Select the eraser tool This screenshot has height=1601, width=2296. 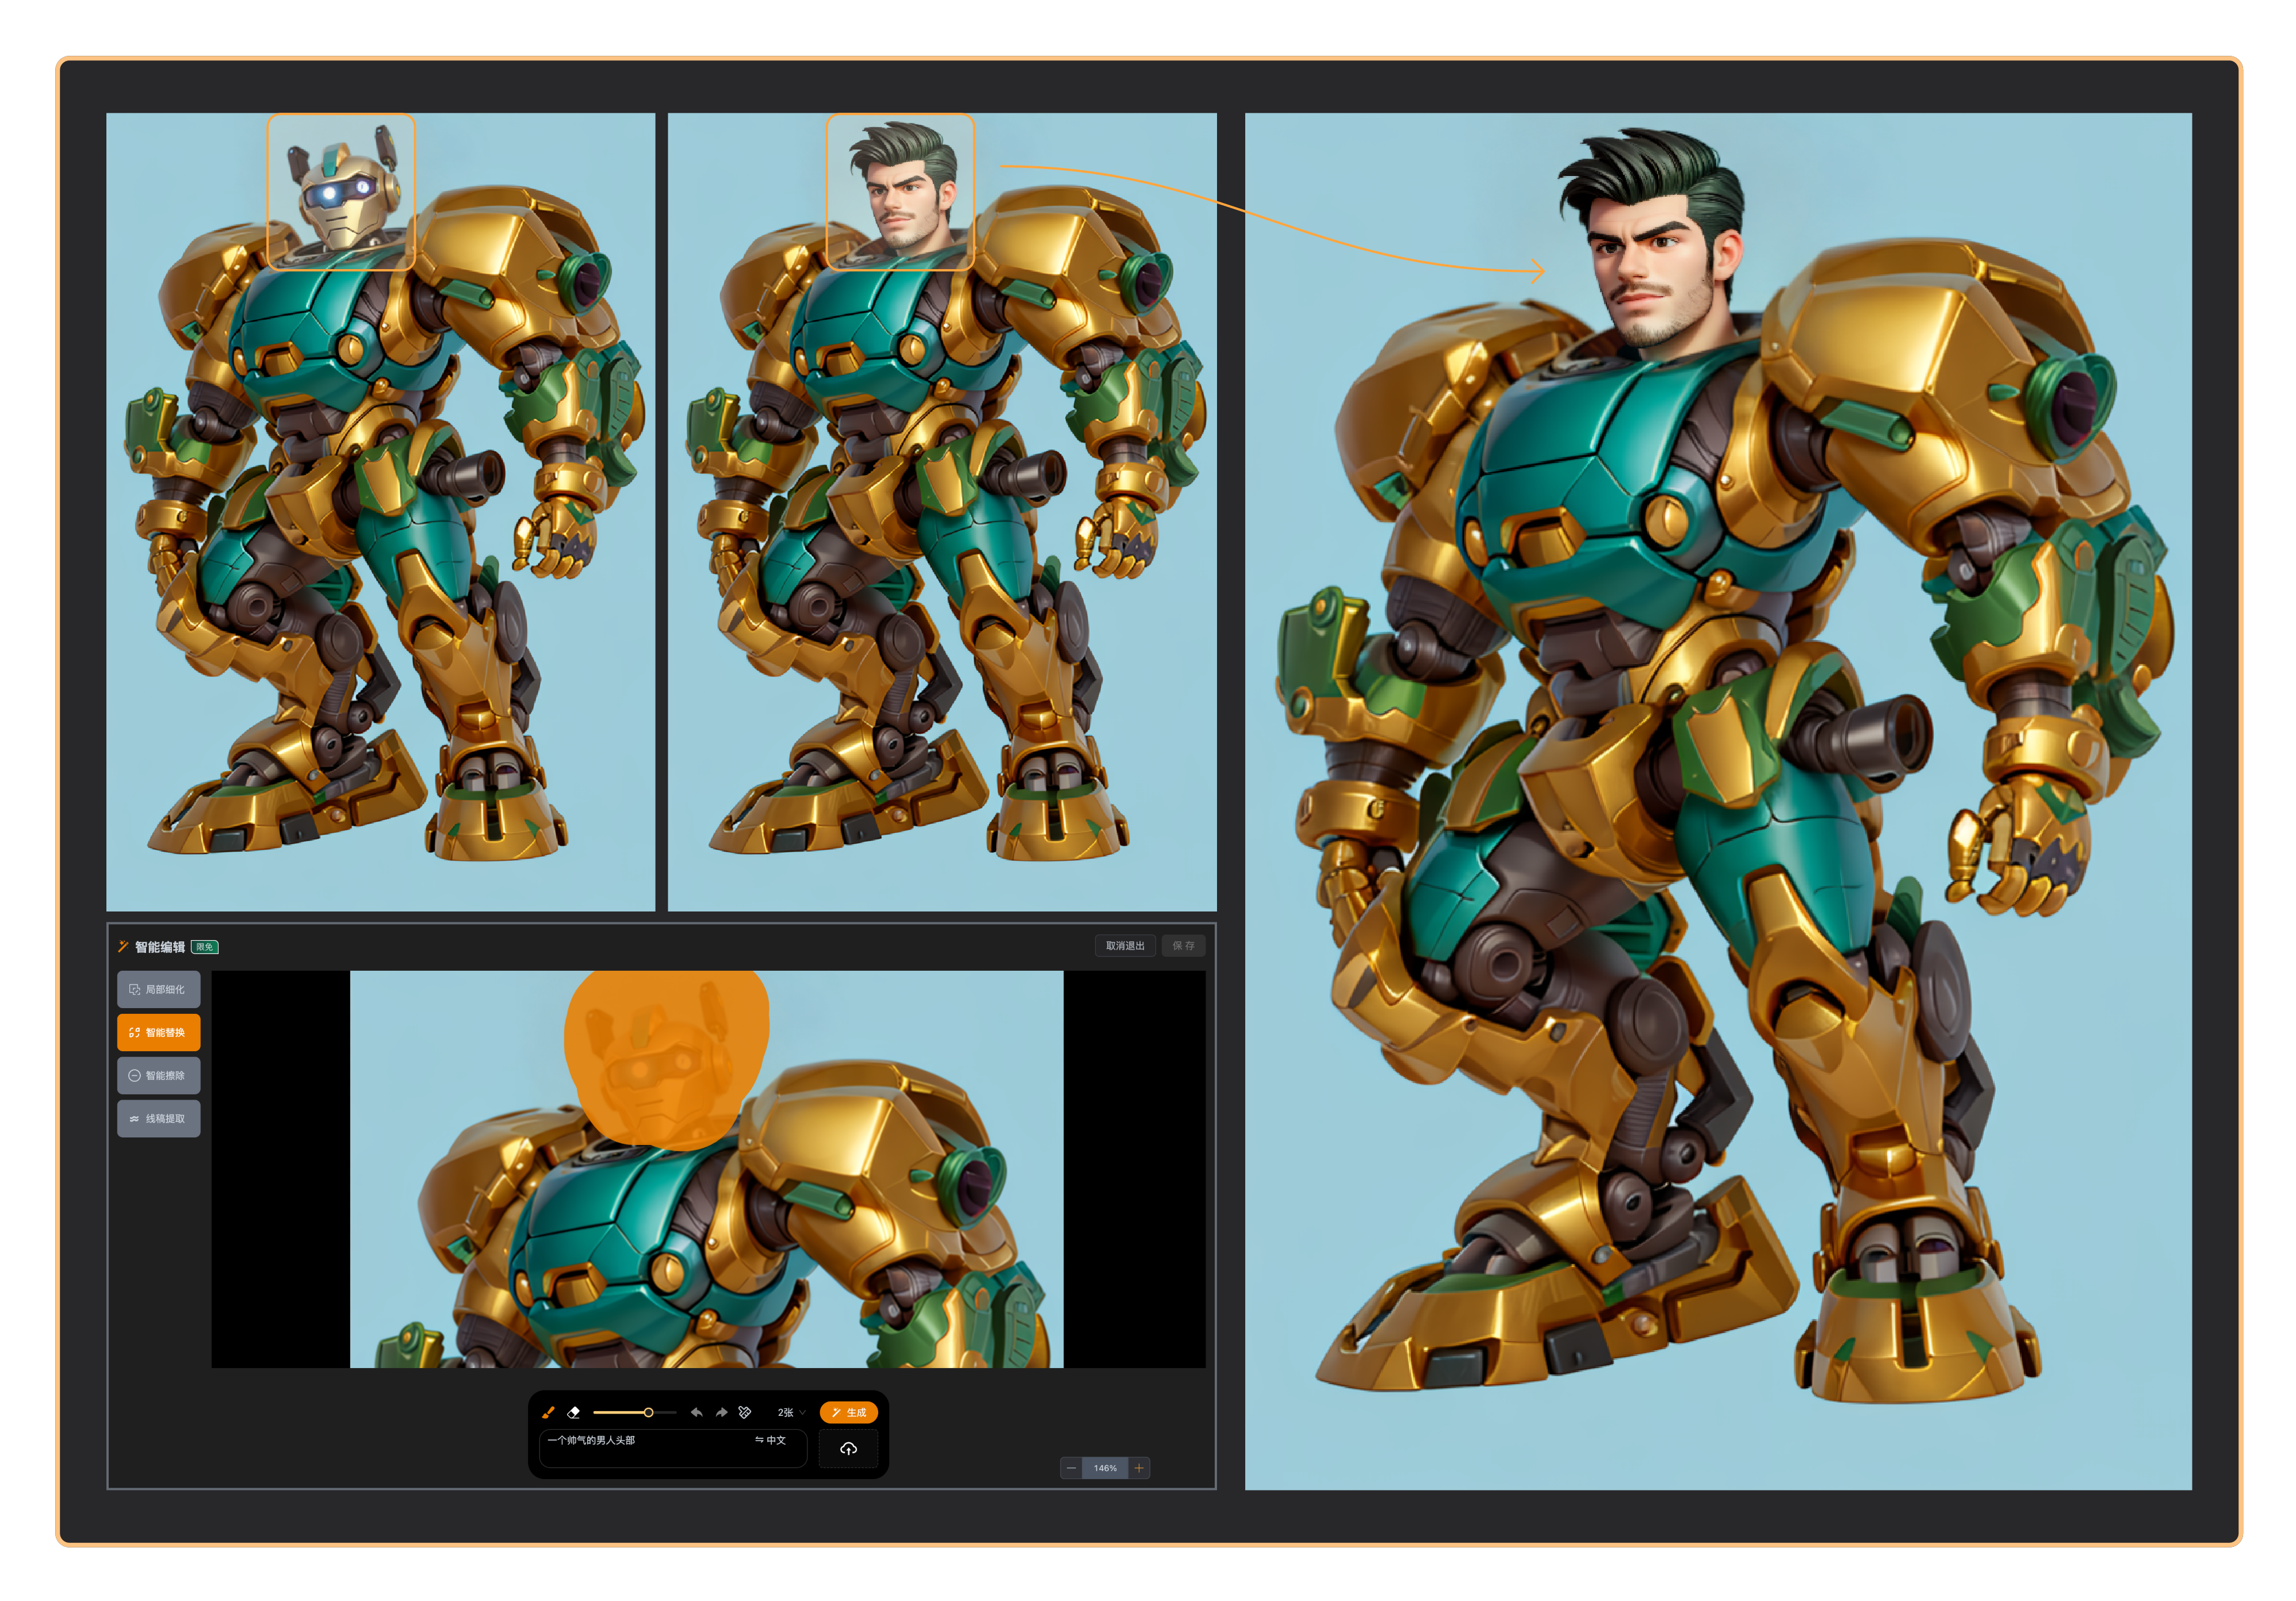point(573,1412)
